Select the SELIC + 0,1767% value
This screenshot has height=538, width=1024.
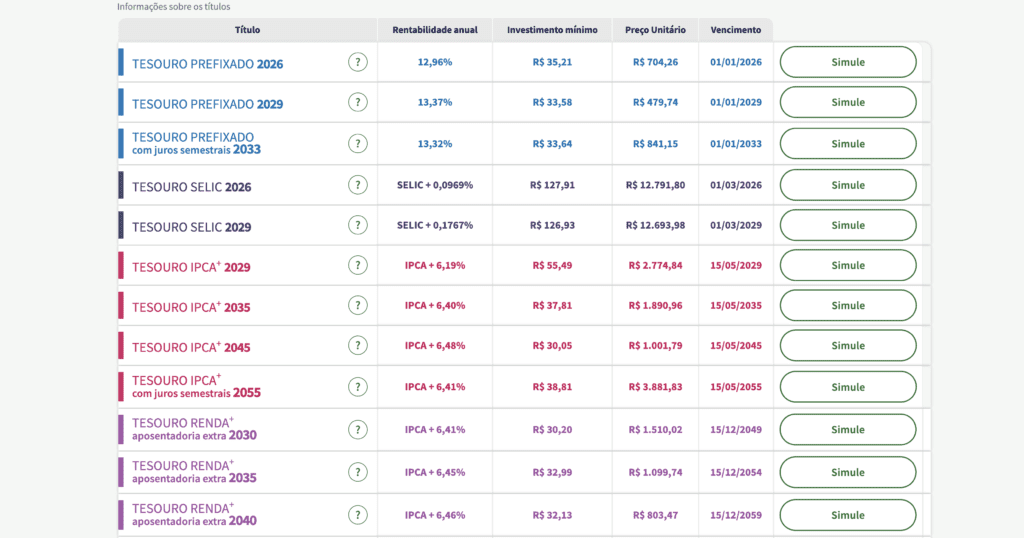(x=435, y=225)
